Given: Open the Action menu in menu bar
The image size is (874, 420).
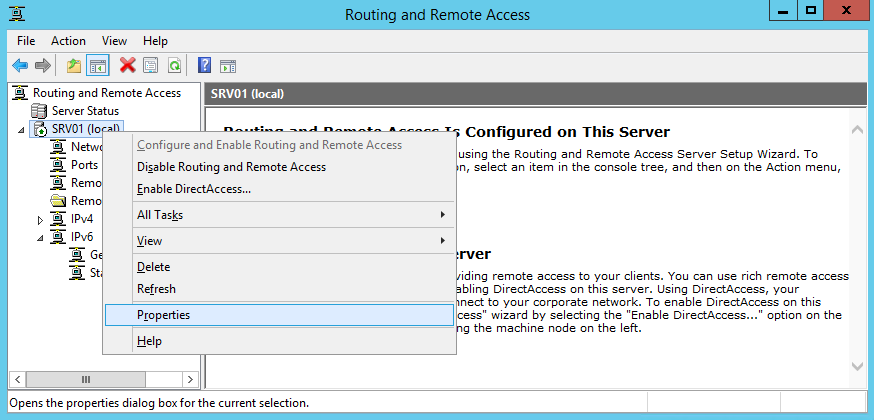Looking at the screenshot, I should click(x=68, y=41).
